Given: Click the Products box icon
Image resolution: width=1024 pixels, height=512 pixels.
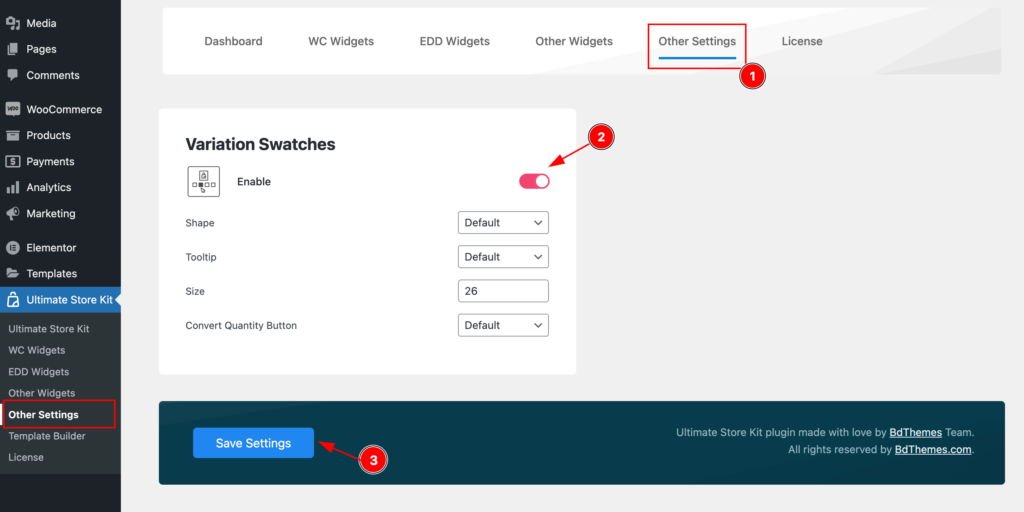Looking at the screenshot, I should click(x=12, y=135).
